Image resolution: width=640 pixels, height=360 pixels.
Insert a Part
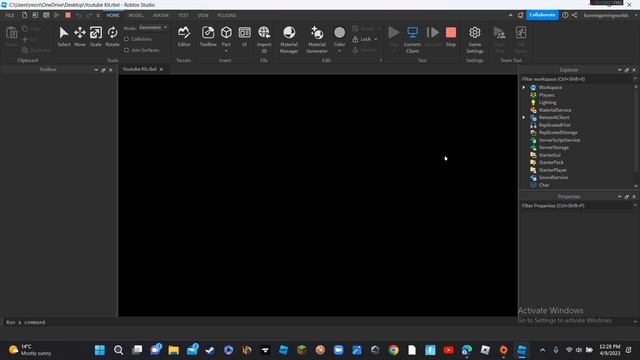[226, 36]
